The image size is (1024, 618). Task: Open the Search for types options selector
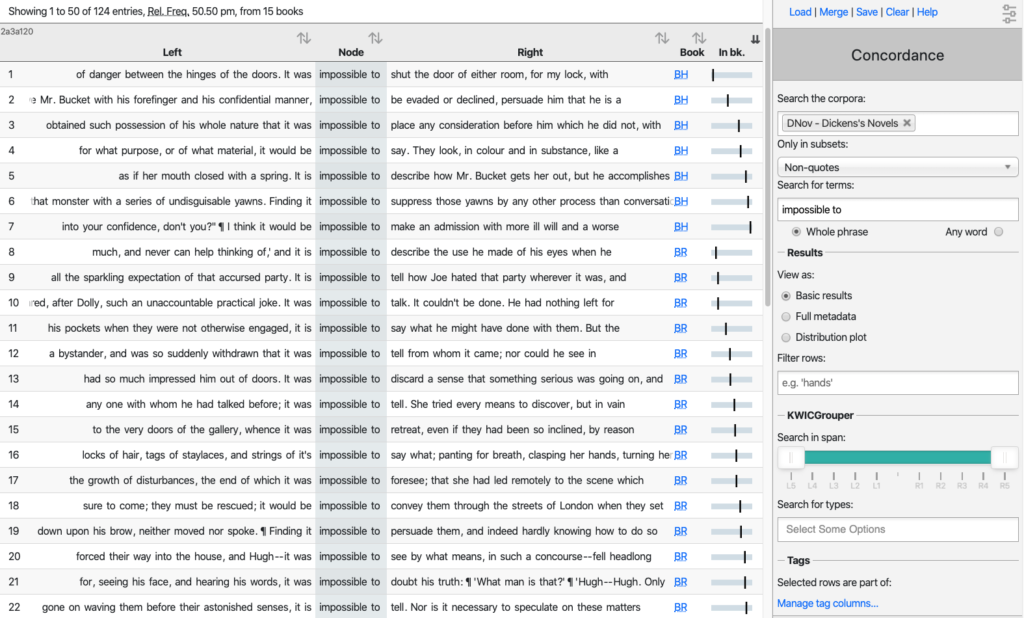[x=897, y=529]
